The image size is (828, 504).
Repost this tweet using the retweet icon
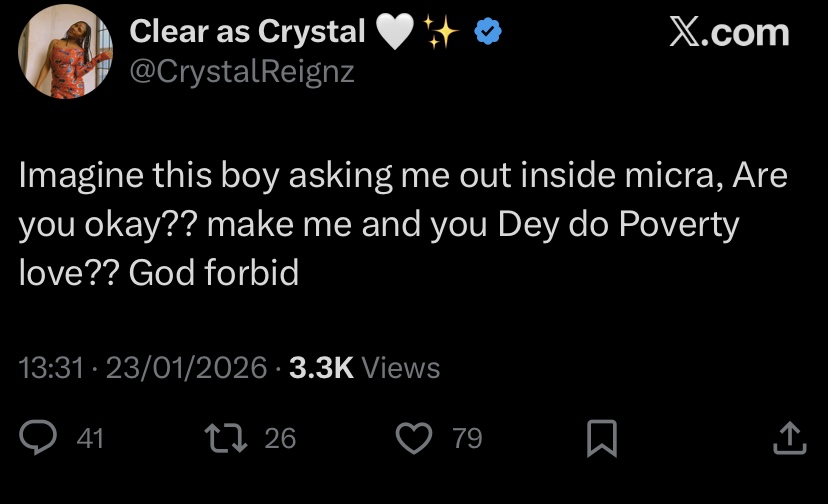[x=221, y=438]
